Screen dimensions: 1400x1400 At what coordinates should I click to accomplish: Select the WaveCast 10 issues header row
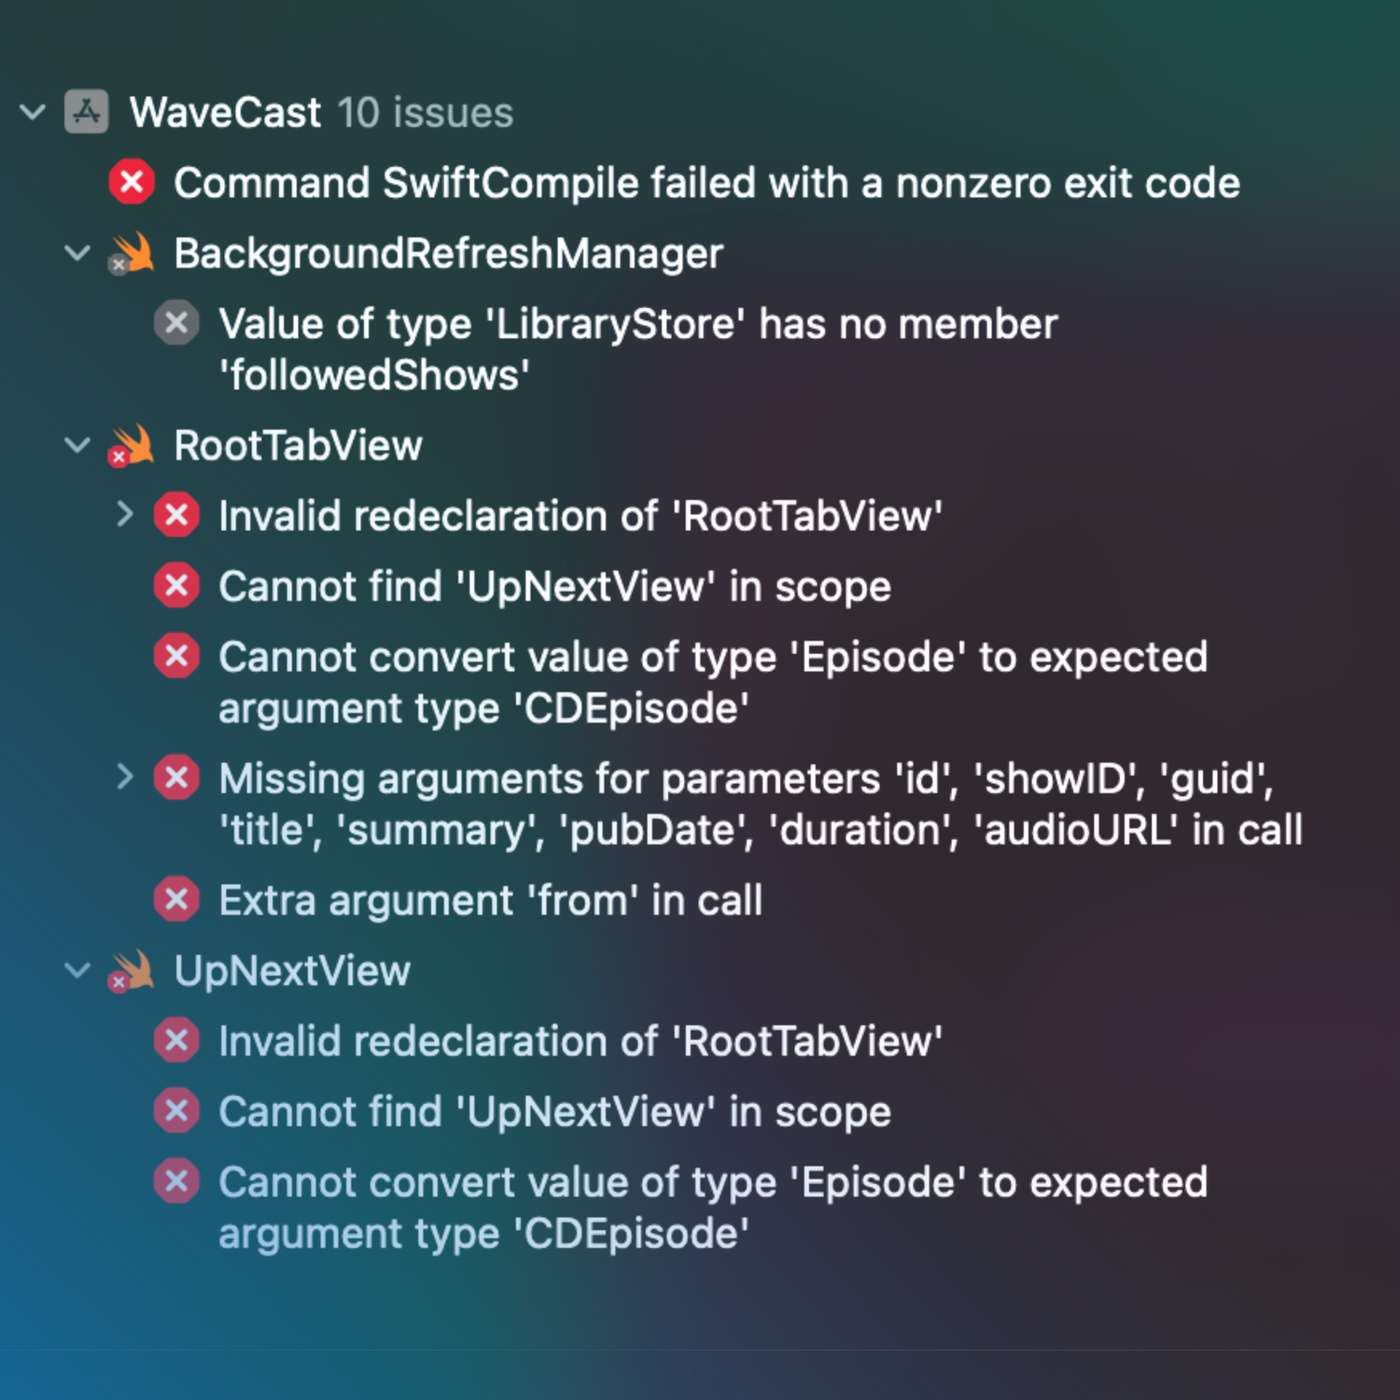[x=321, y=113]
